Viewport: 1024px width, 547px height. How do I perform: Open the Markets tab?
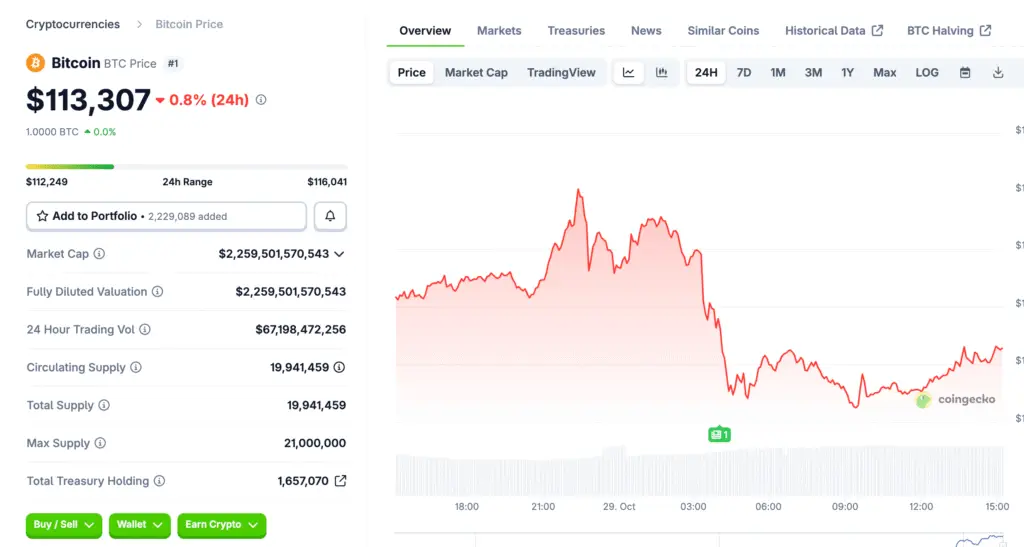click(499, 31)
